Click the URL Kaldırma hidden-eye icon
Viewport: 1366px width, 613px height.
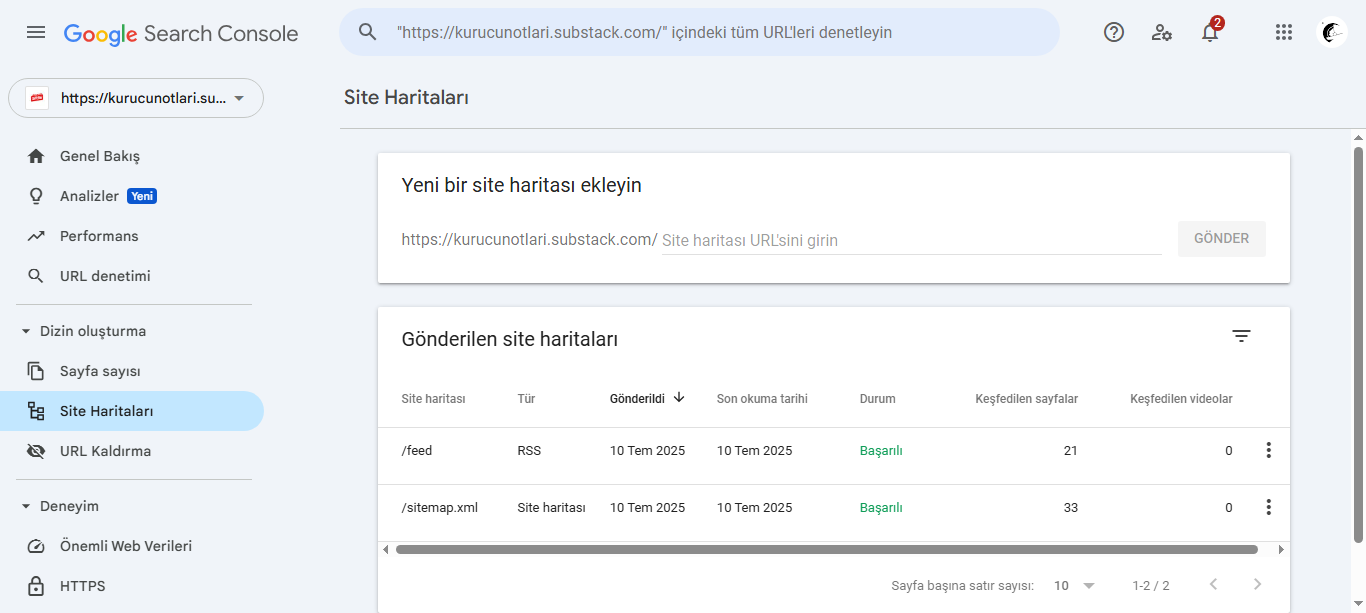tap(36, 451)
